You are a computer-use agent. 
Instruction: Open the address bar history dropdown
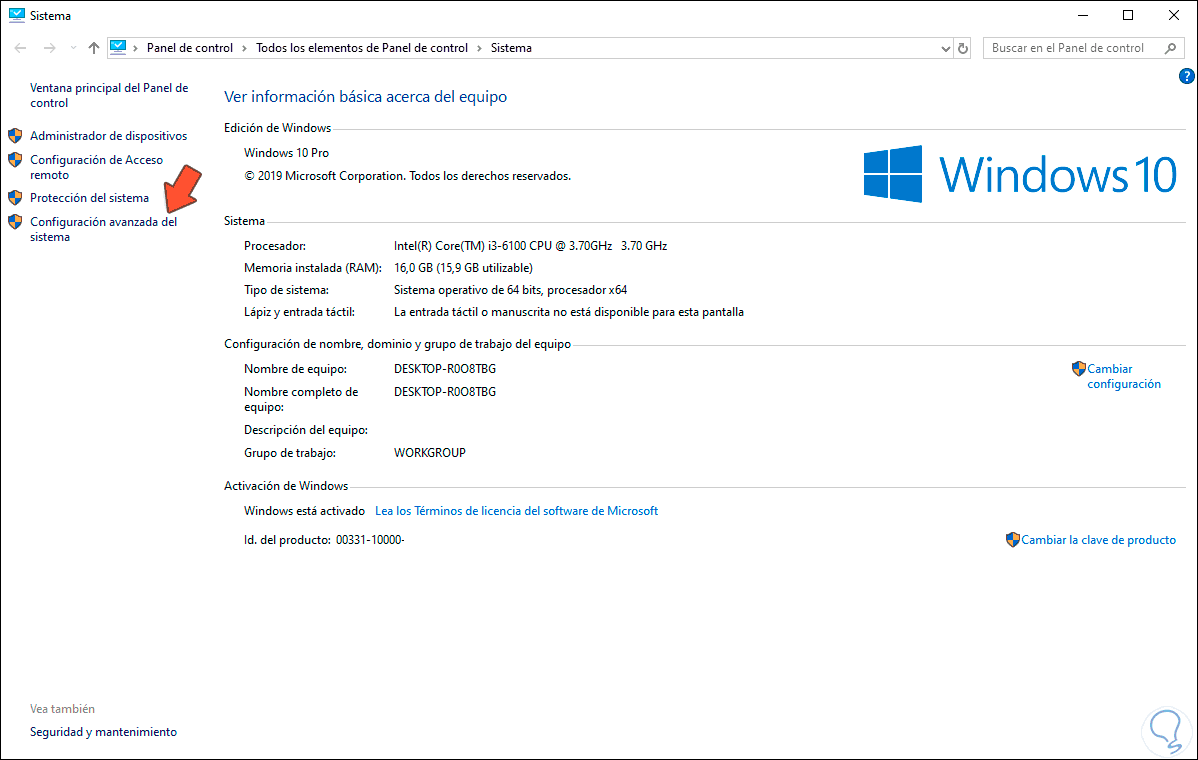[946, 48]
